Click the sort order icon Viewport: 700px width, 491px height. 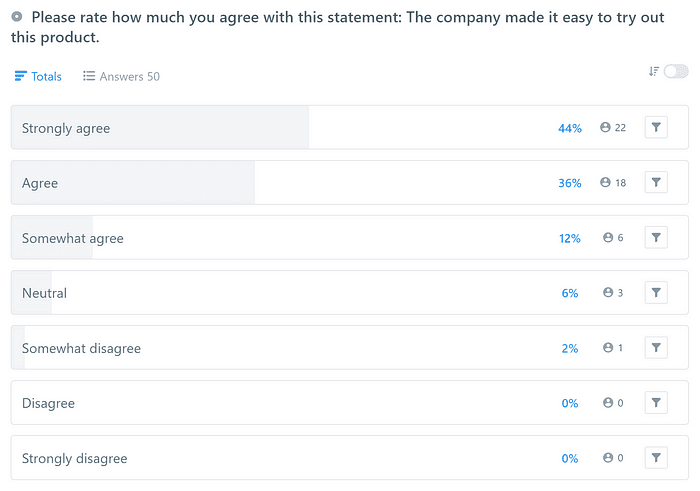654,71
